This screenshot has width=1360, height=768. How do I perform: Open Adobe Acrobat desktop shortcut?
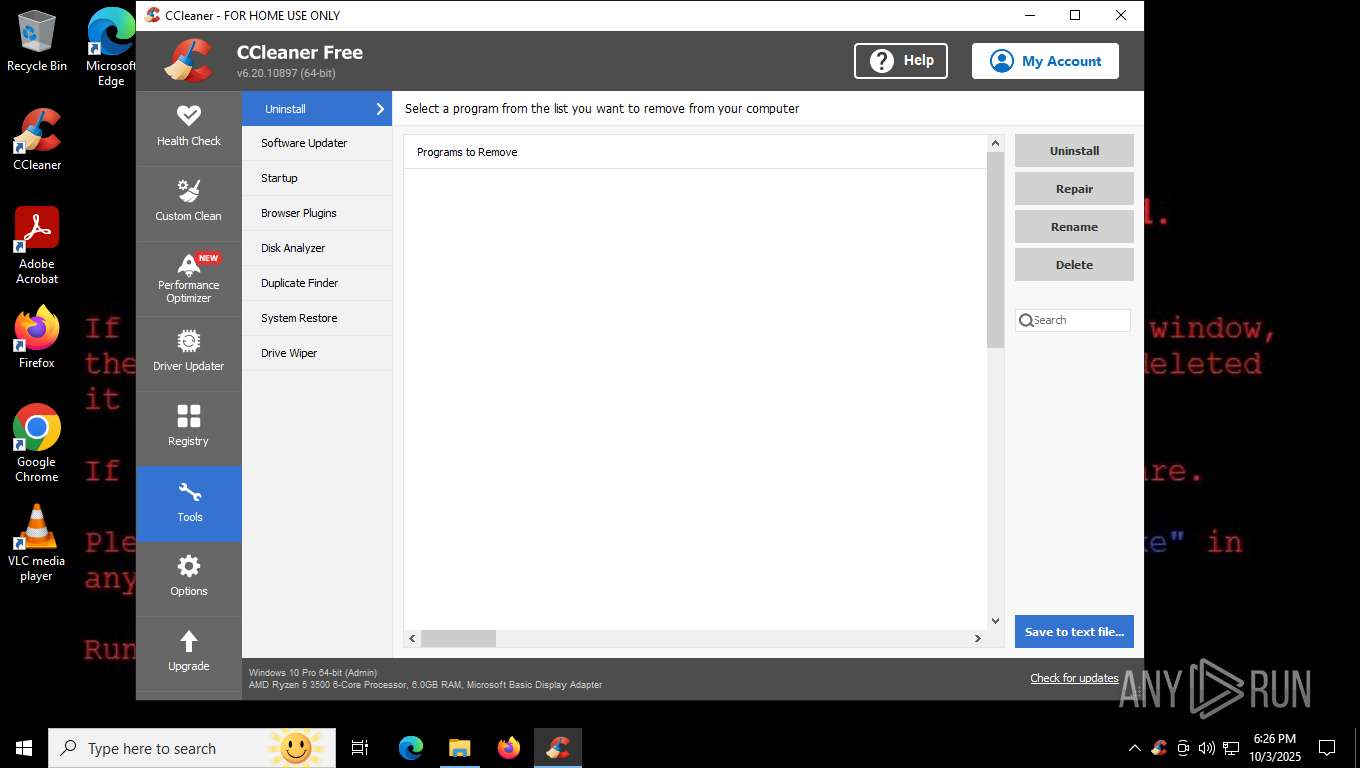click(x=37, y=246)
